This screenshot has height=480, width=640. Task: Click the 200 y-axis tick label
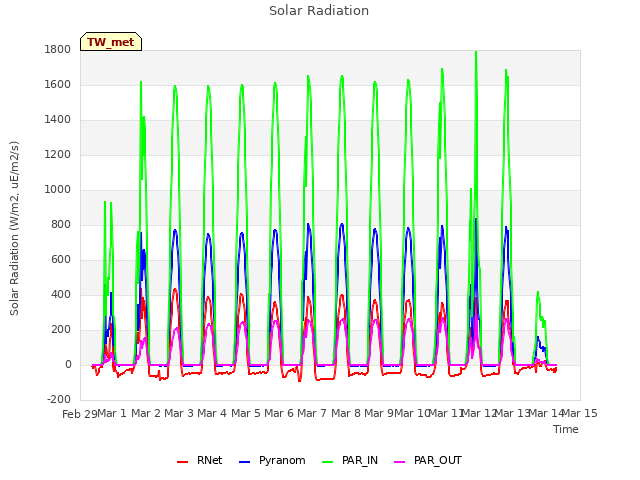click(61, 330)
